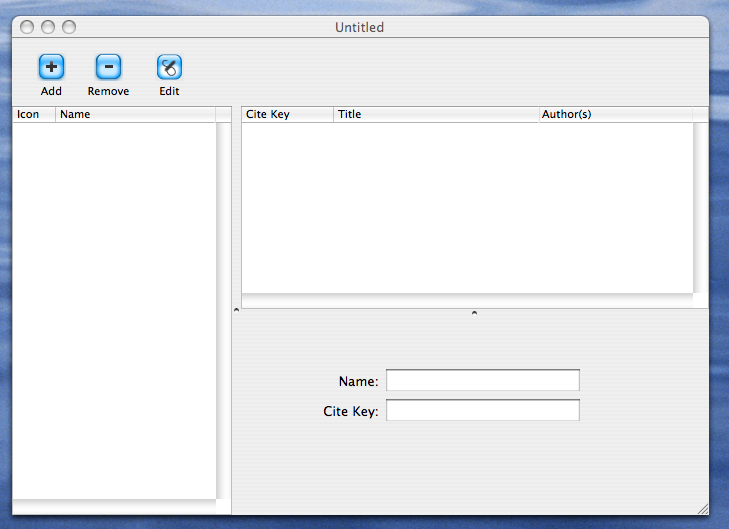This screenshot has height=529, width=729.
Task: Minimize the Untitled window
Action: tap(48, 27)
